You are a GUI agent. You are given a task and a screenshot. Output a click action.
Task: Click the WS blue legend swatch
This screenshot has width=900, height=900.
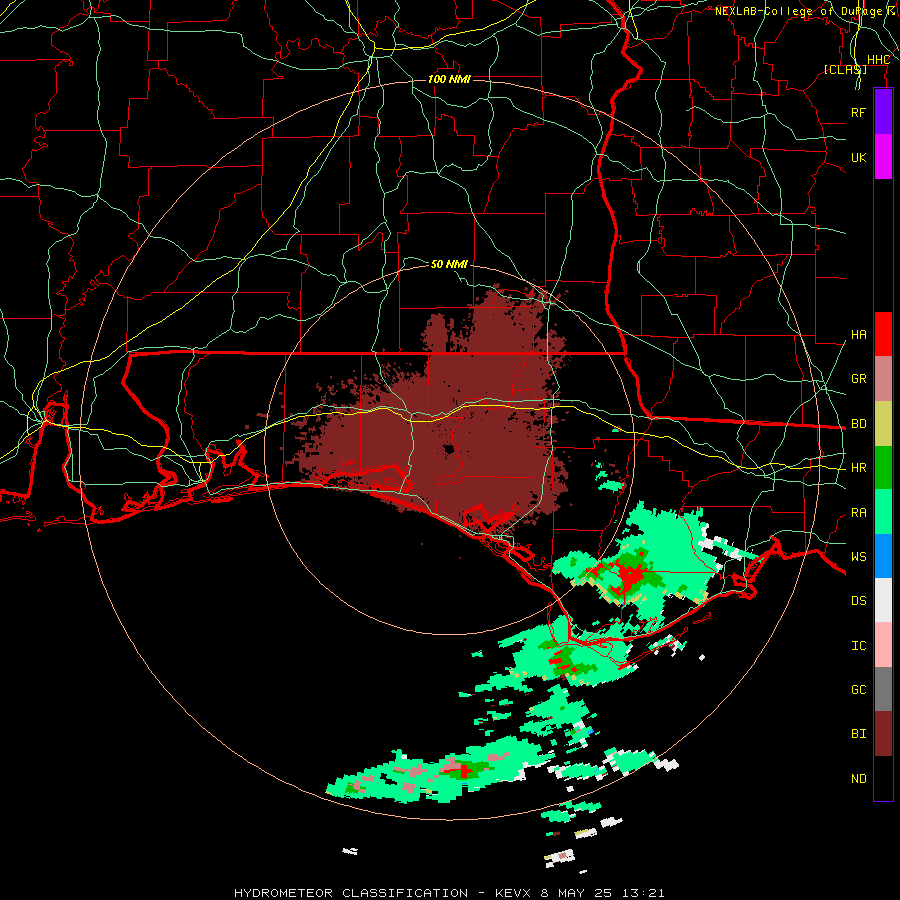click(x=883, y=556)
